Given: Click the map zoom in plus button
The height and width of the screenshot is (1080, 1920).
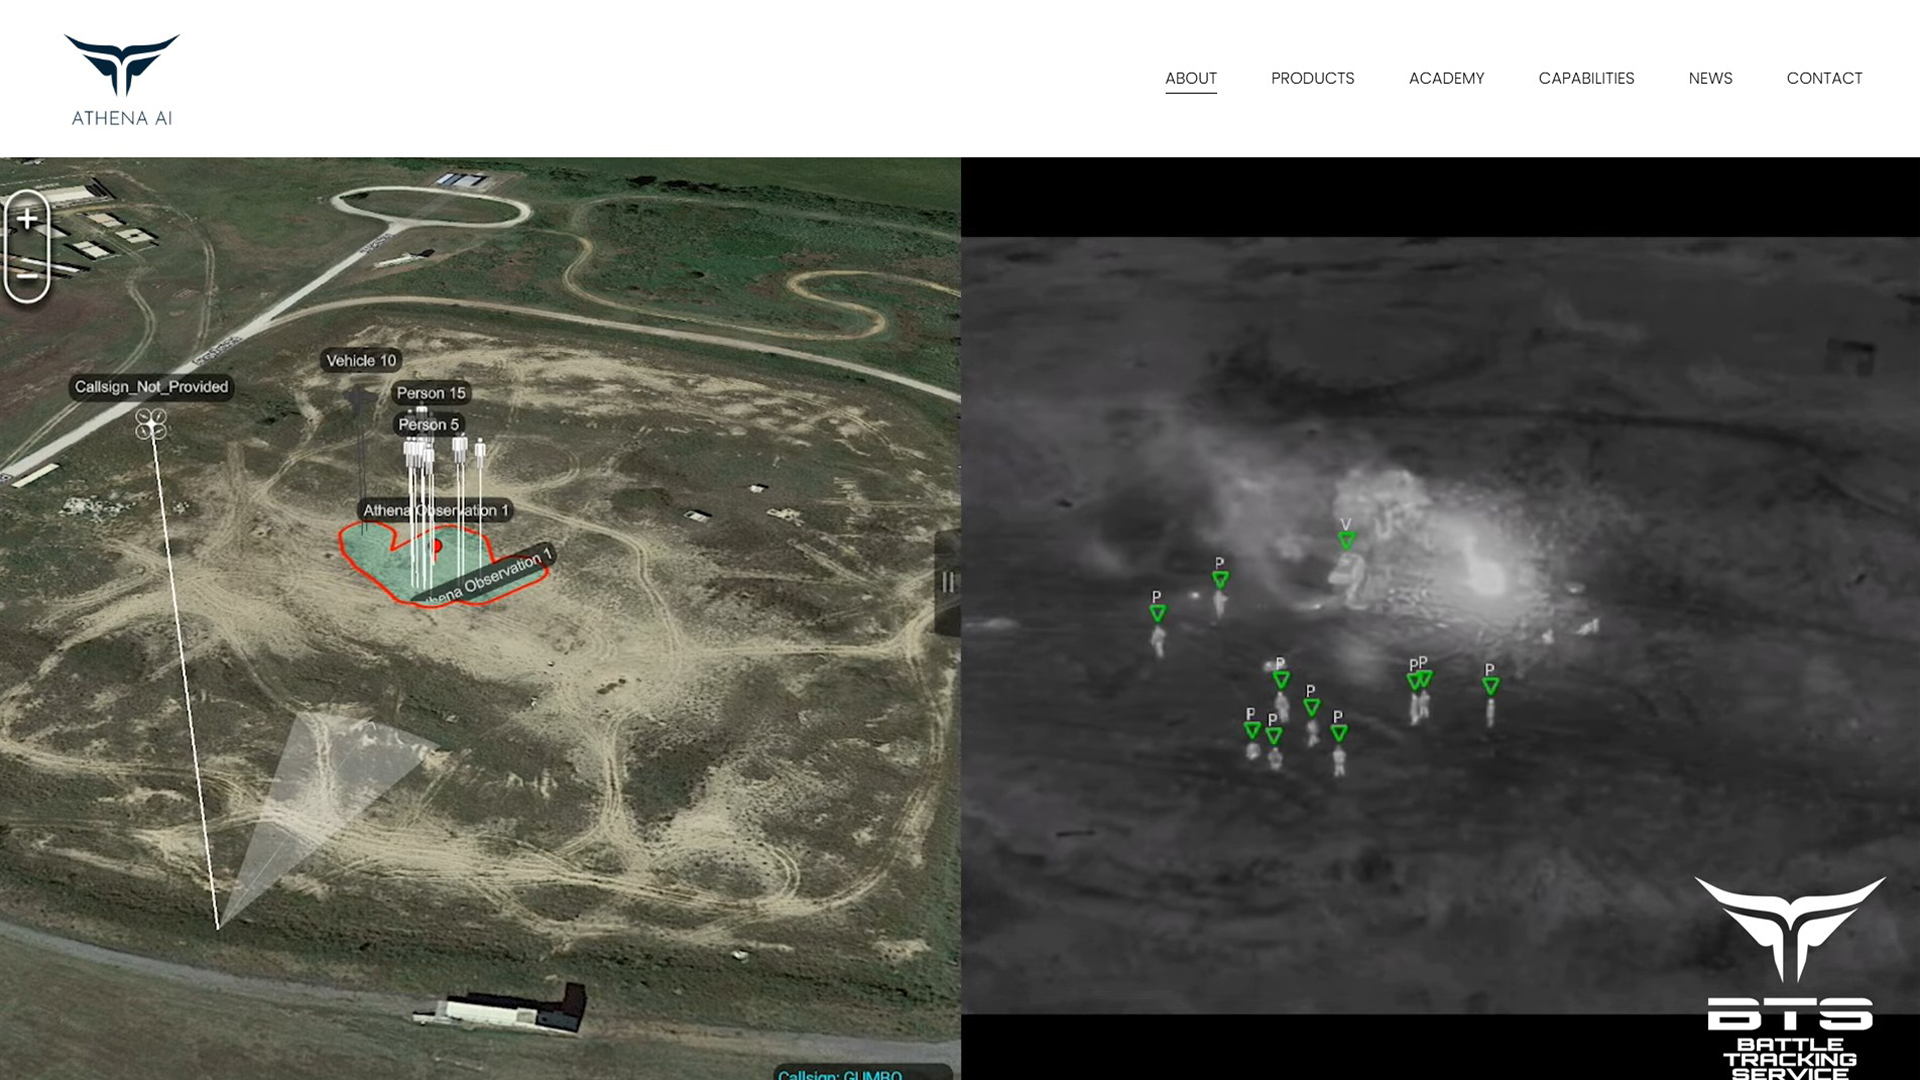Looking at the screenshot, I should [x=27, y=219].
